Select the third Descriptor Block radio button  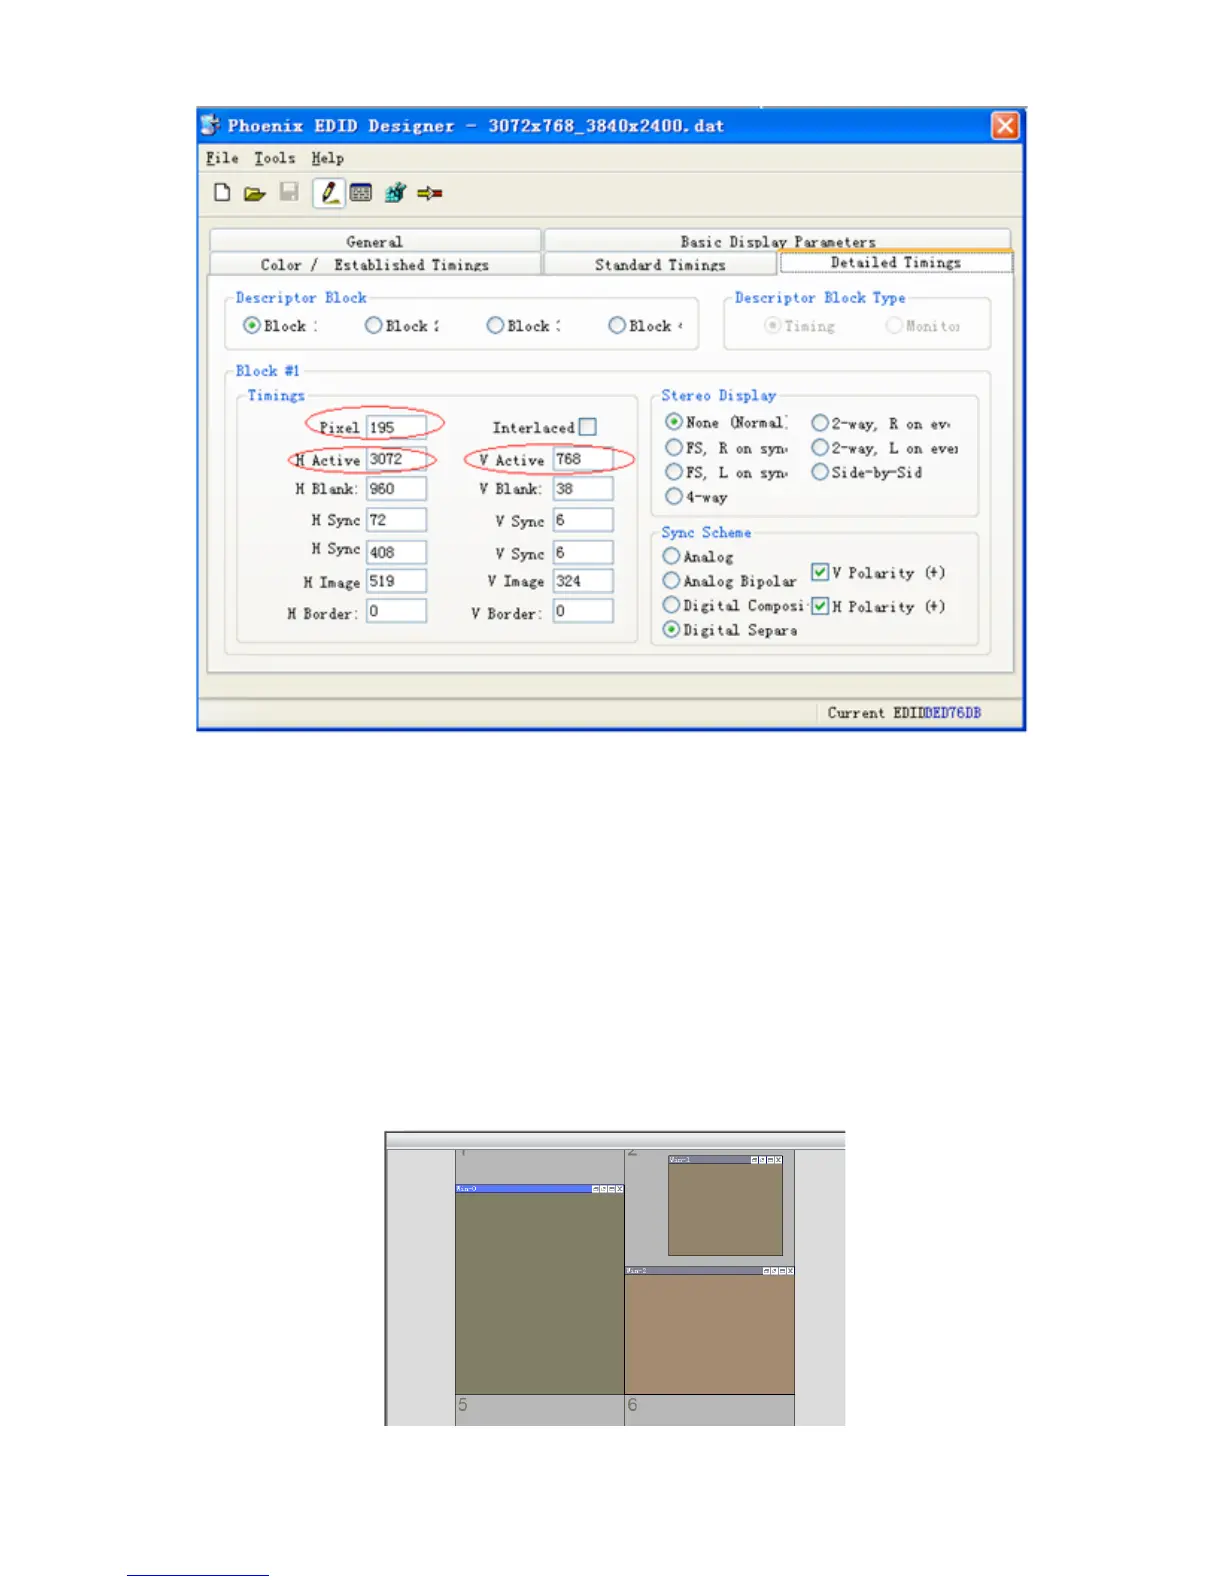point(495,325)
